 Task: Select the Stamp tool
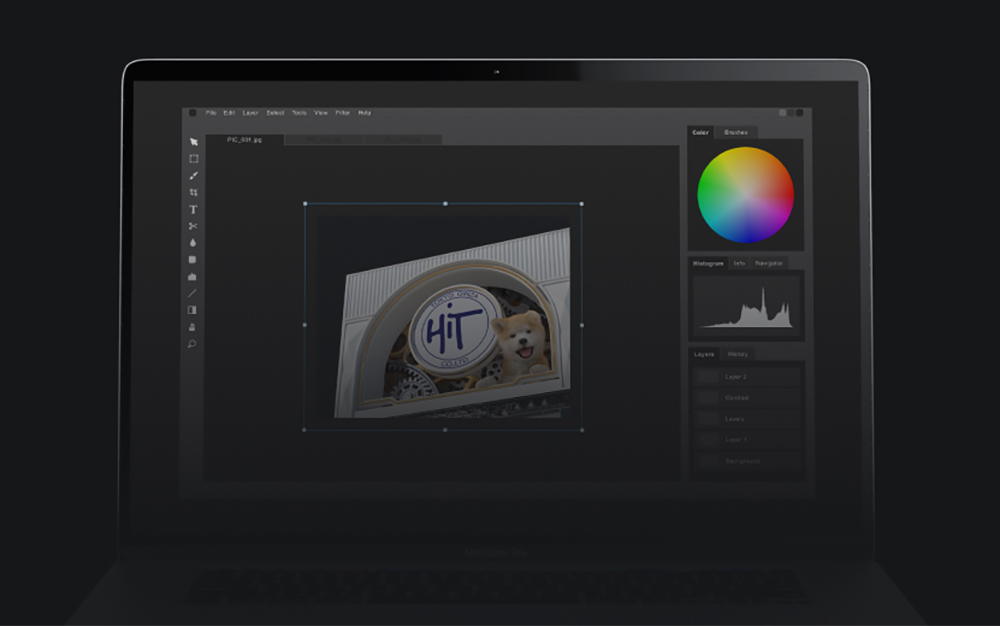192,327
